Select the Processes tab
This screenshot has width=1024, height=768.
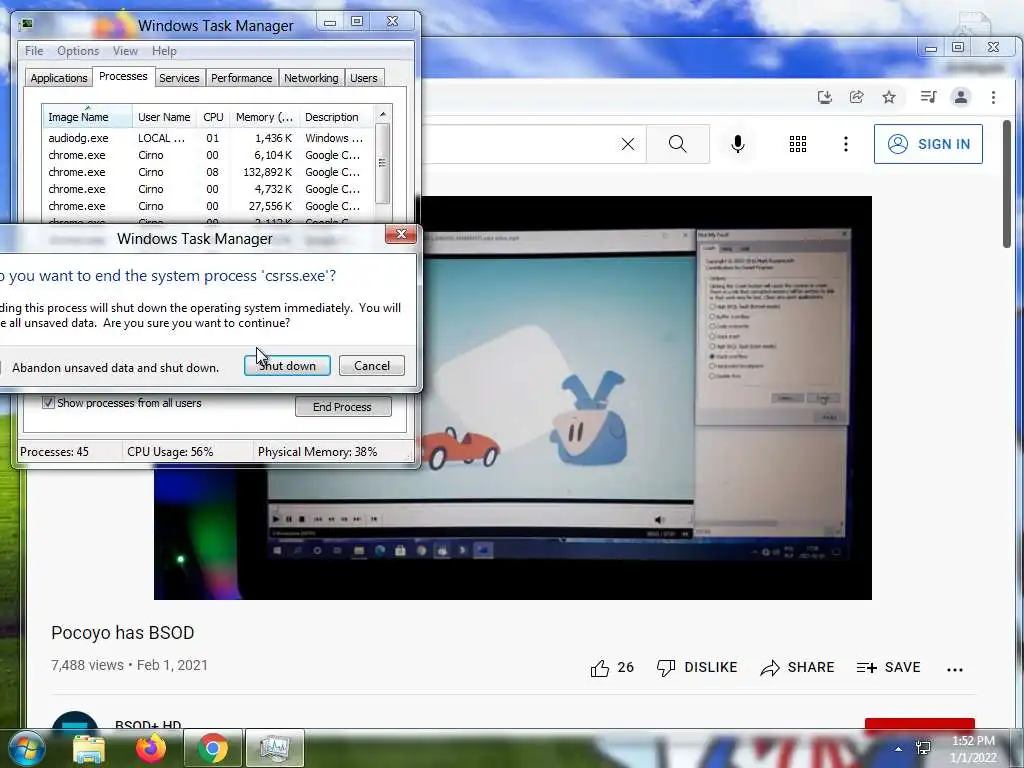point(123,76)
